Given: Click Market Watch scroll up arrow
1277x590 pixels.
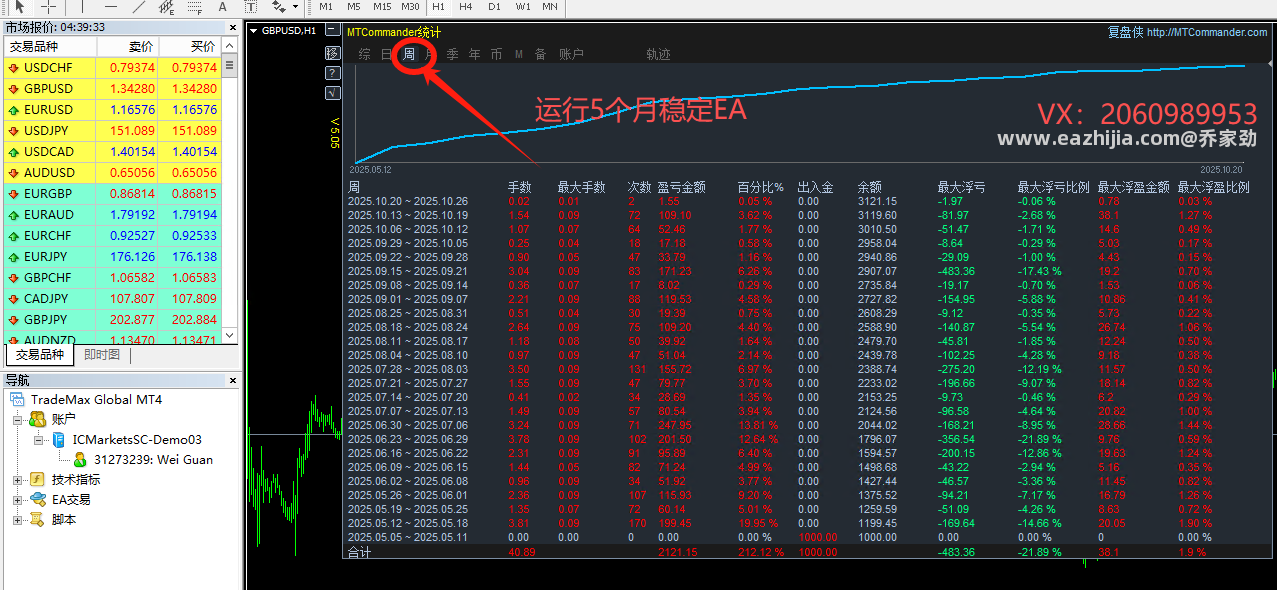Looking at the screenshot, I should pos(230,47).
